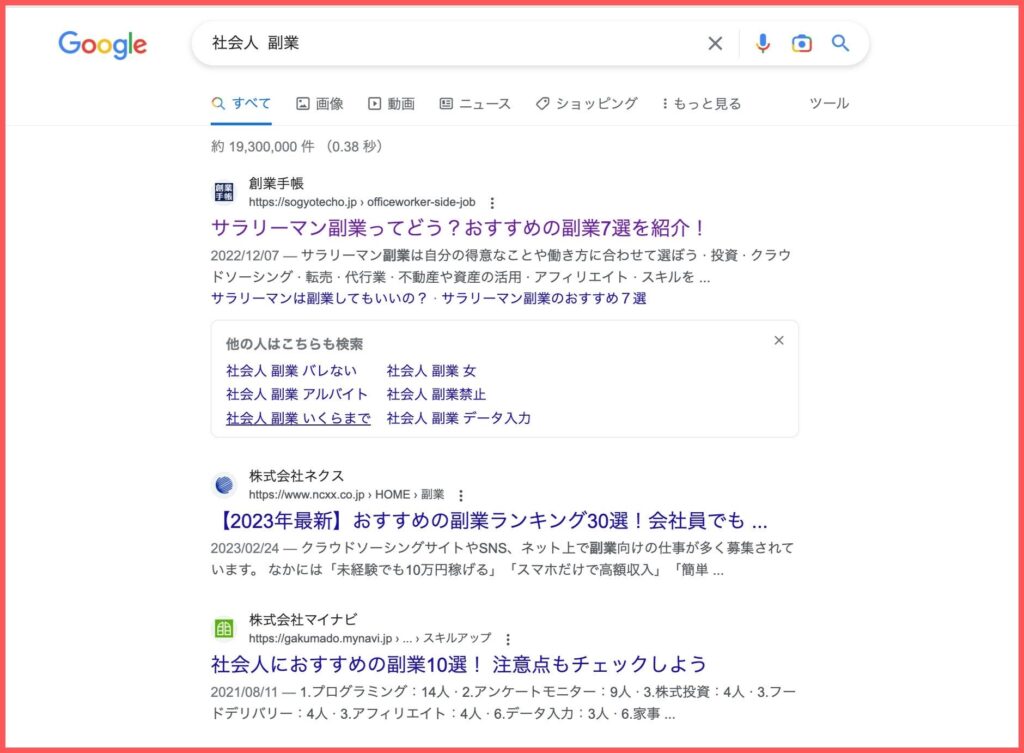Search the suggestion 社会人 副業禁止
The width and height of the screenshot is (1024, 753).
(436, 394)
